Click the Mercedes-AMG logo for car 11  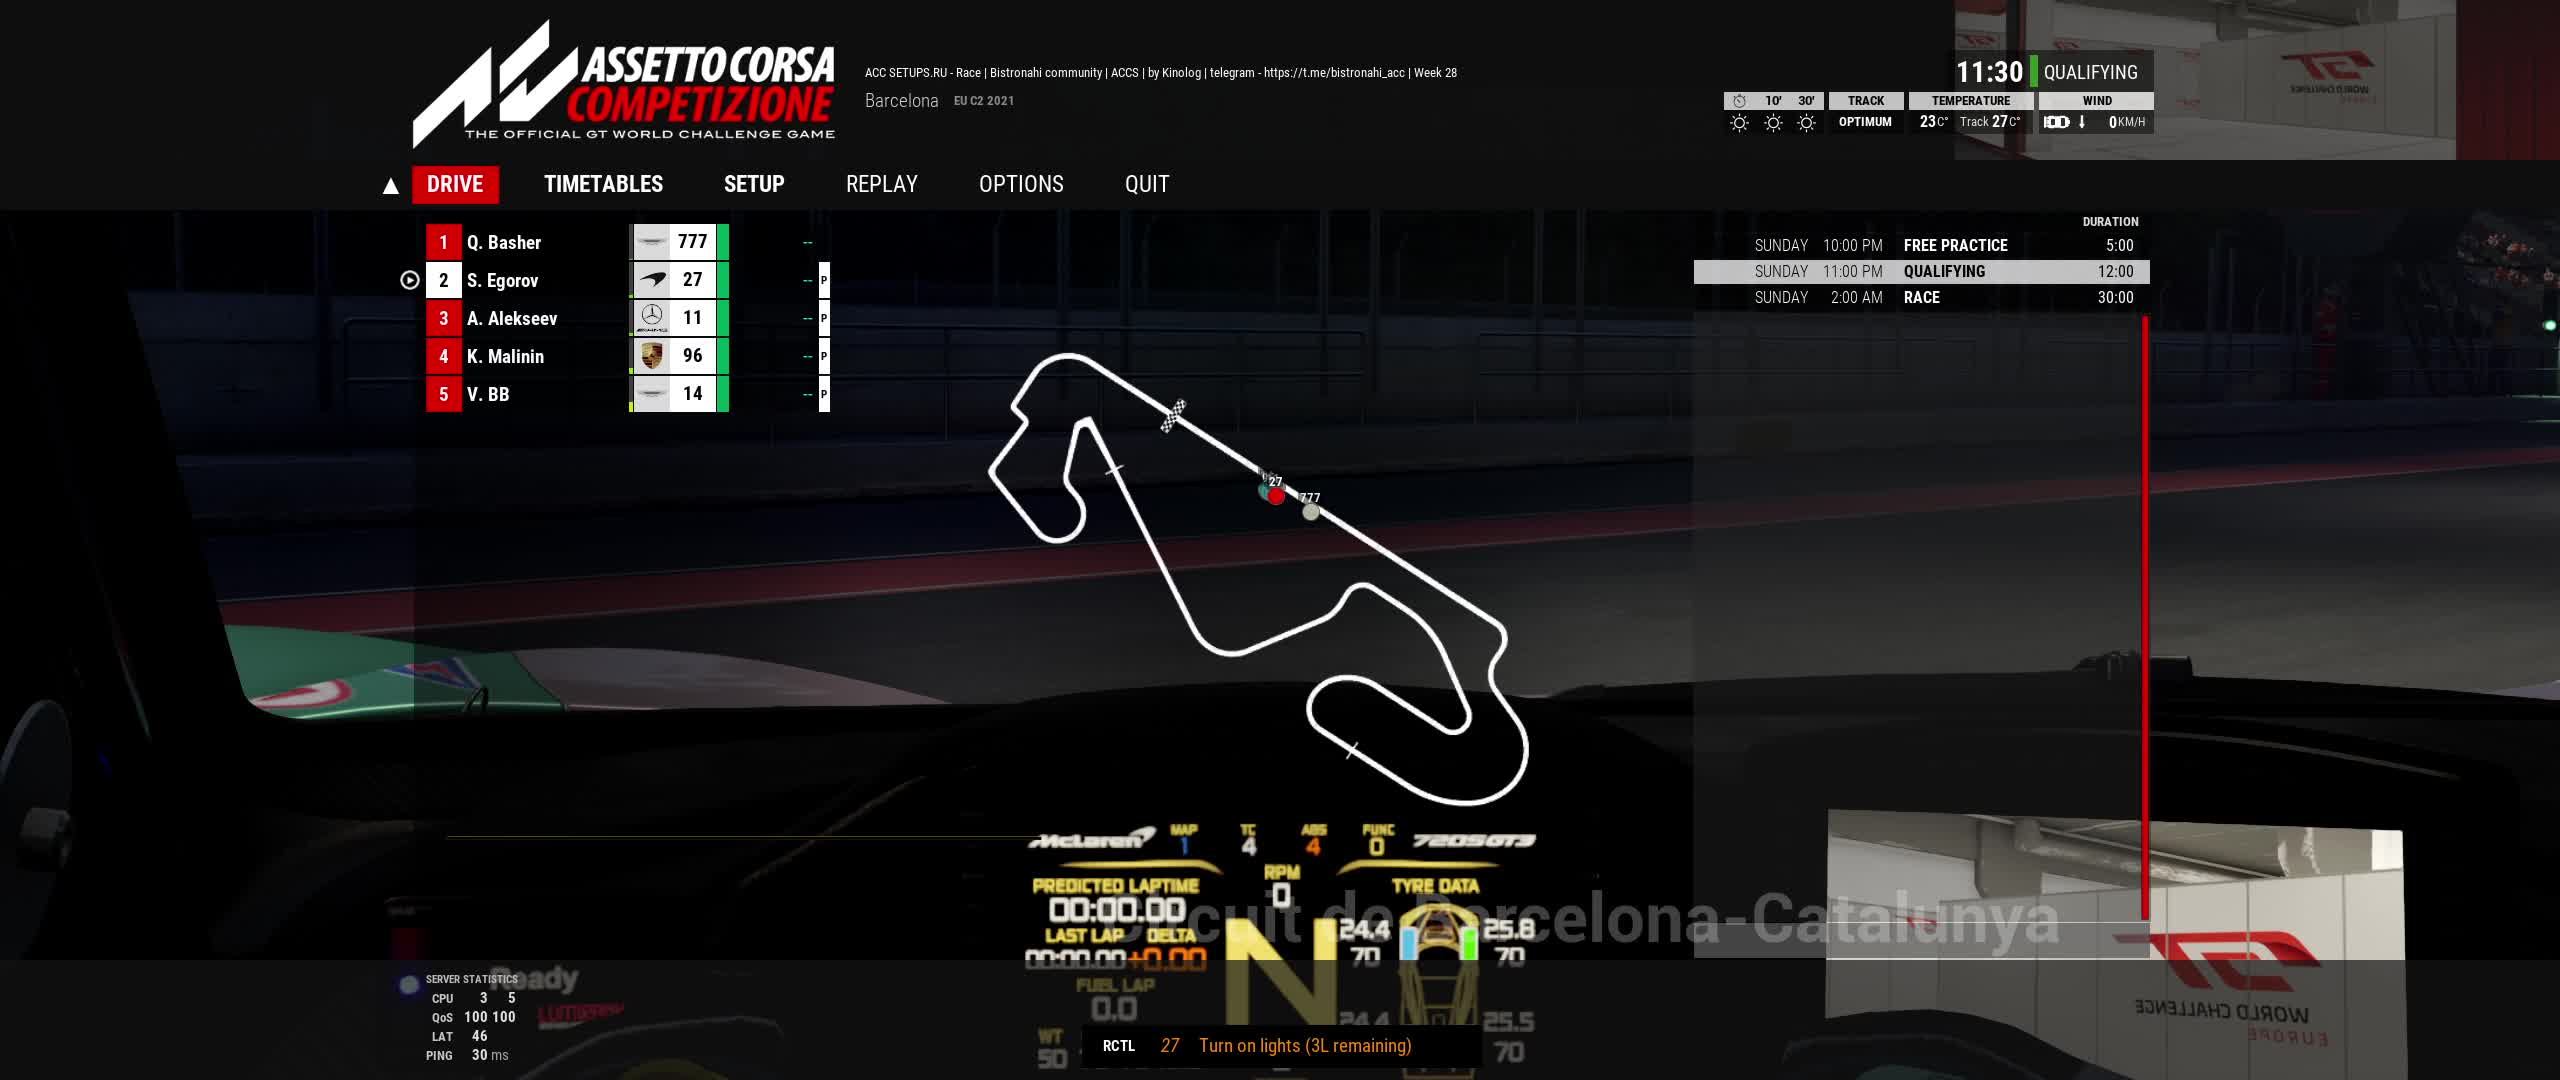[652, 318]
